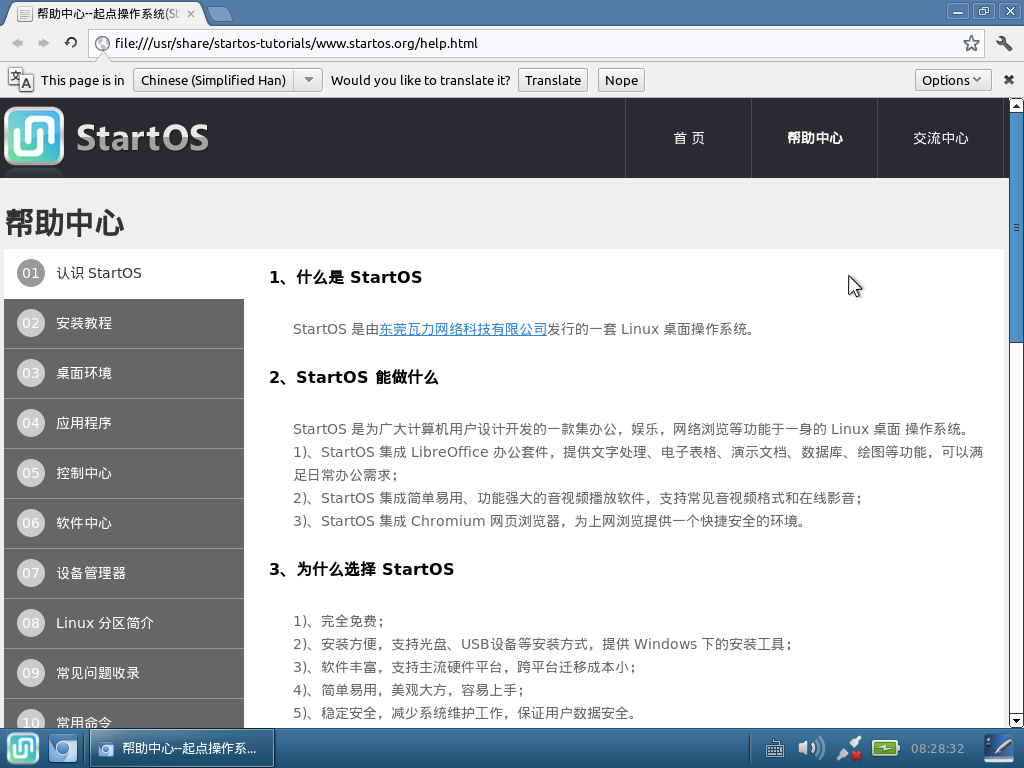
Task: Select the 安装教程 sidebar item
Action: (124, 323)
